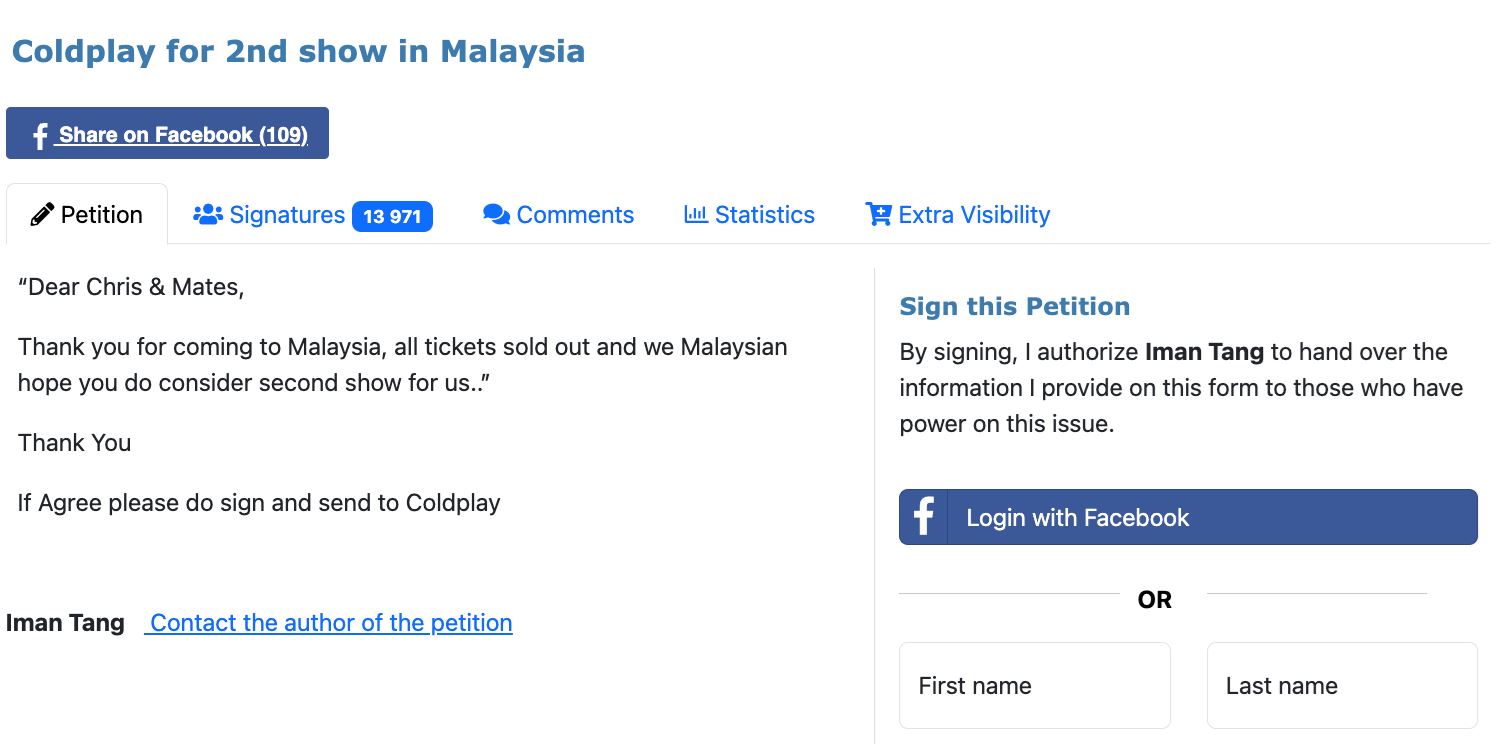The height and width of the screenshot is (744, 1498).
Task: Click the shopping cart icon near Extra Visibility
Action: [877, 214]
